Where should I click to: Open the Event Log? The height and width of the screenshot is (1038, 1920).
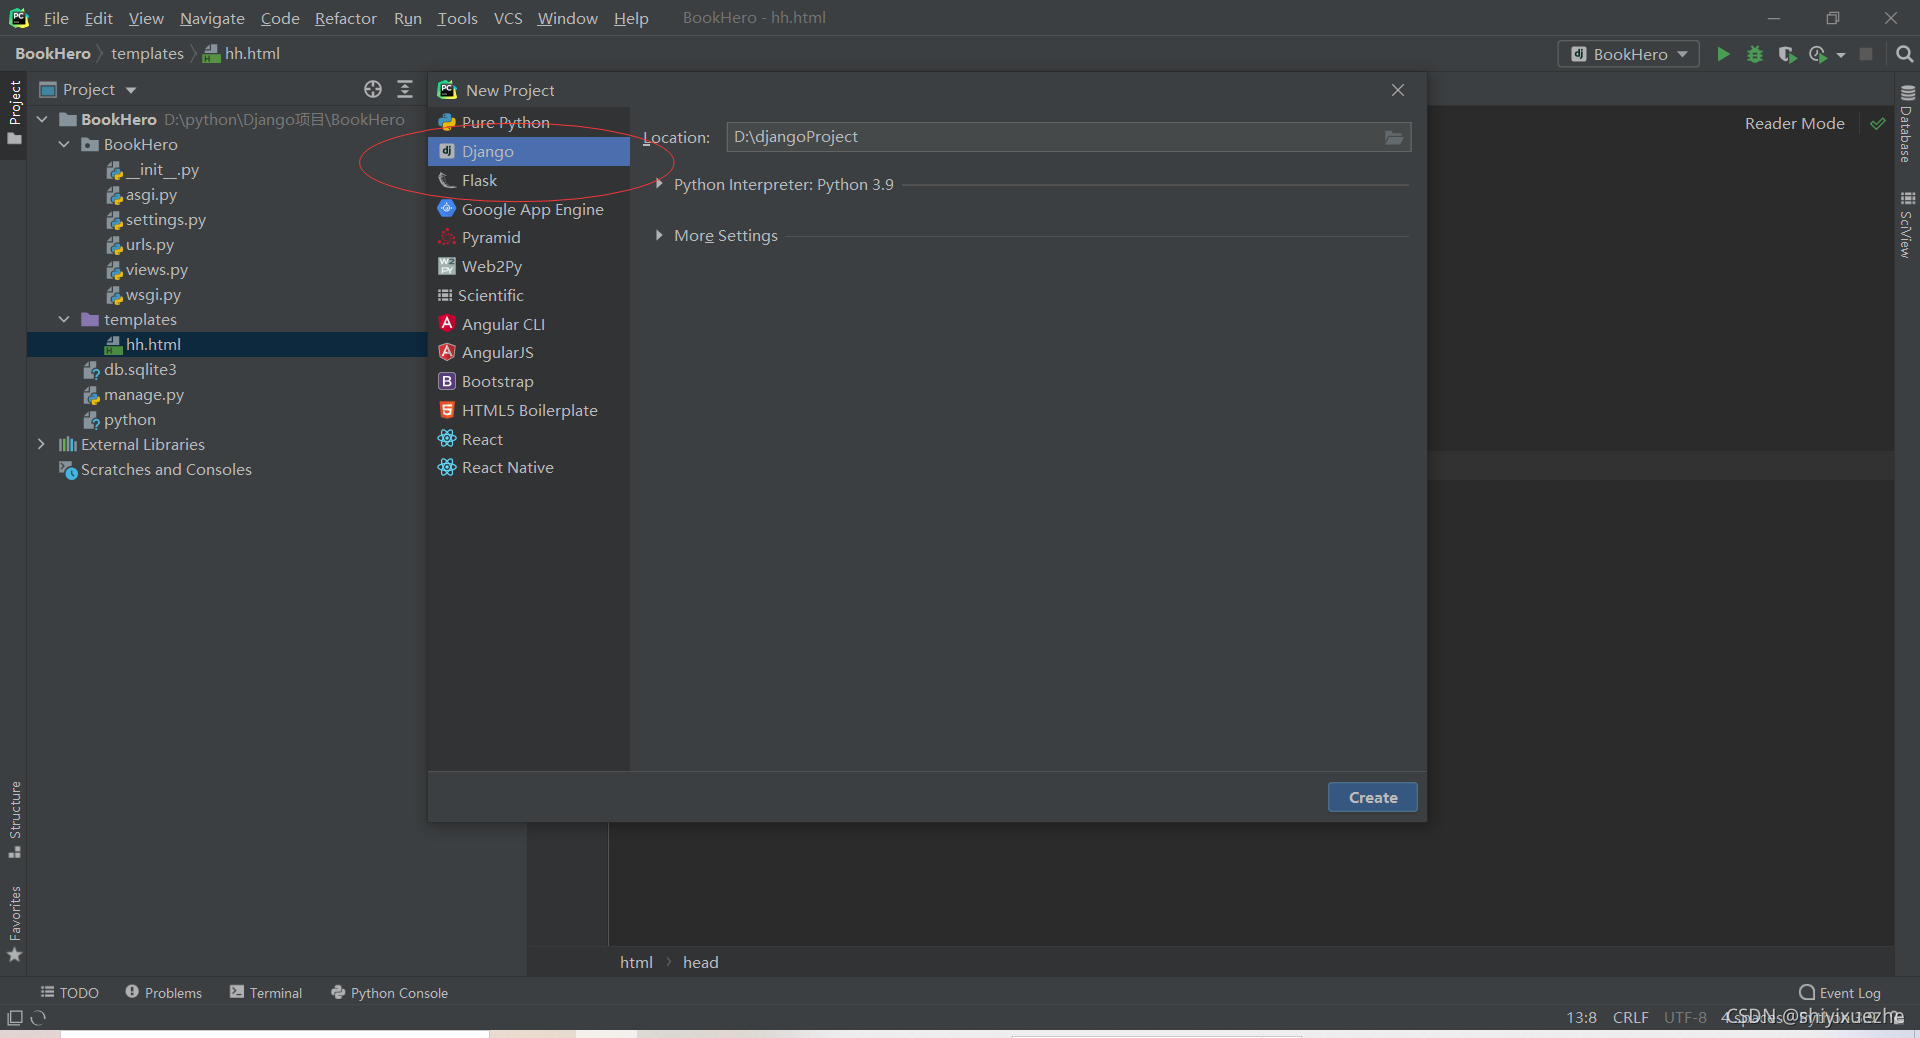(1840, 992)
